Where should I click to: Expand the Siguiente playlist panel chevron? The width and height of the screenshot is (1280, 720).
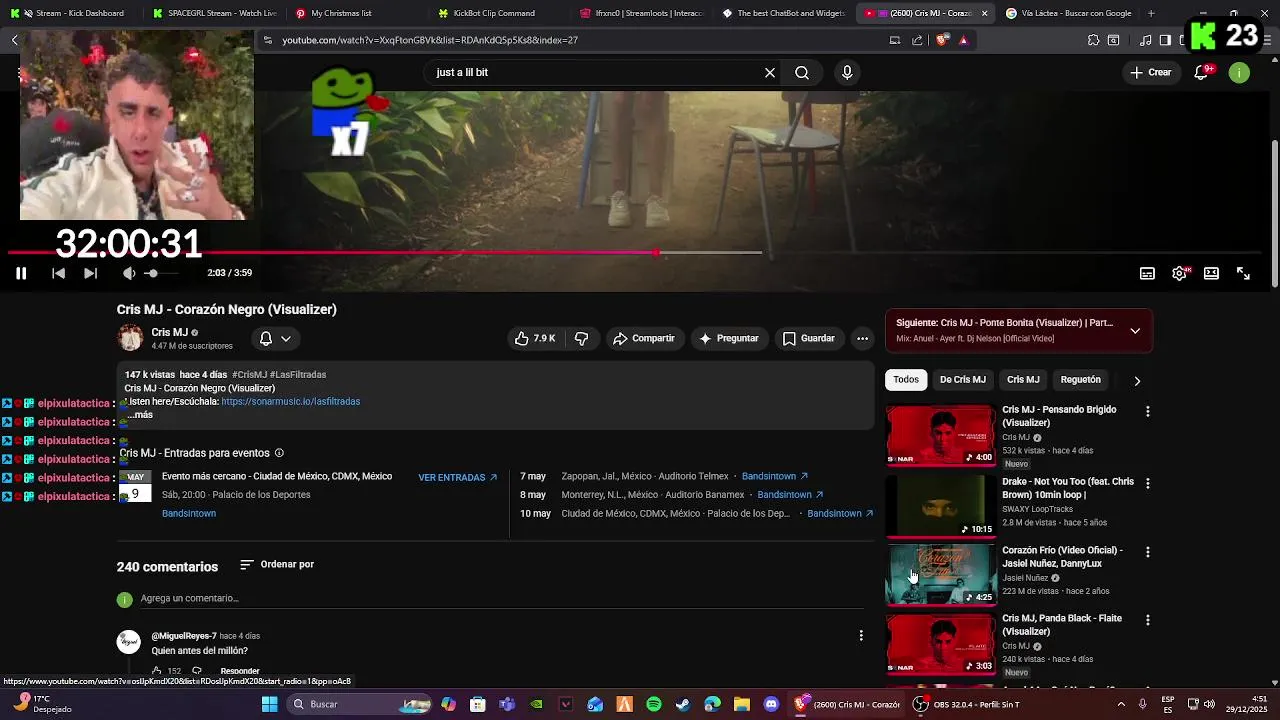tap(1135, 331)
